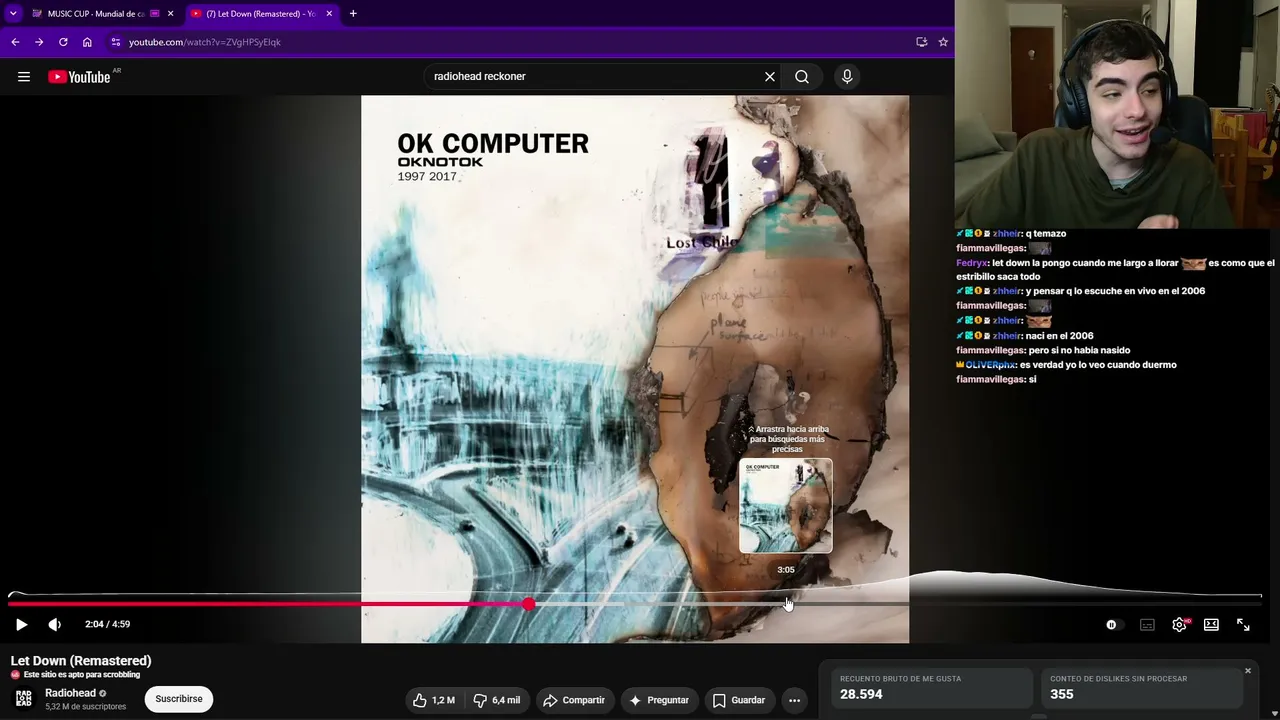This screenshot has width=1280, height=720.
Task: Mute the video volume
Action: pyautogui.click(x=55, y=624)
